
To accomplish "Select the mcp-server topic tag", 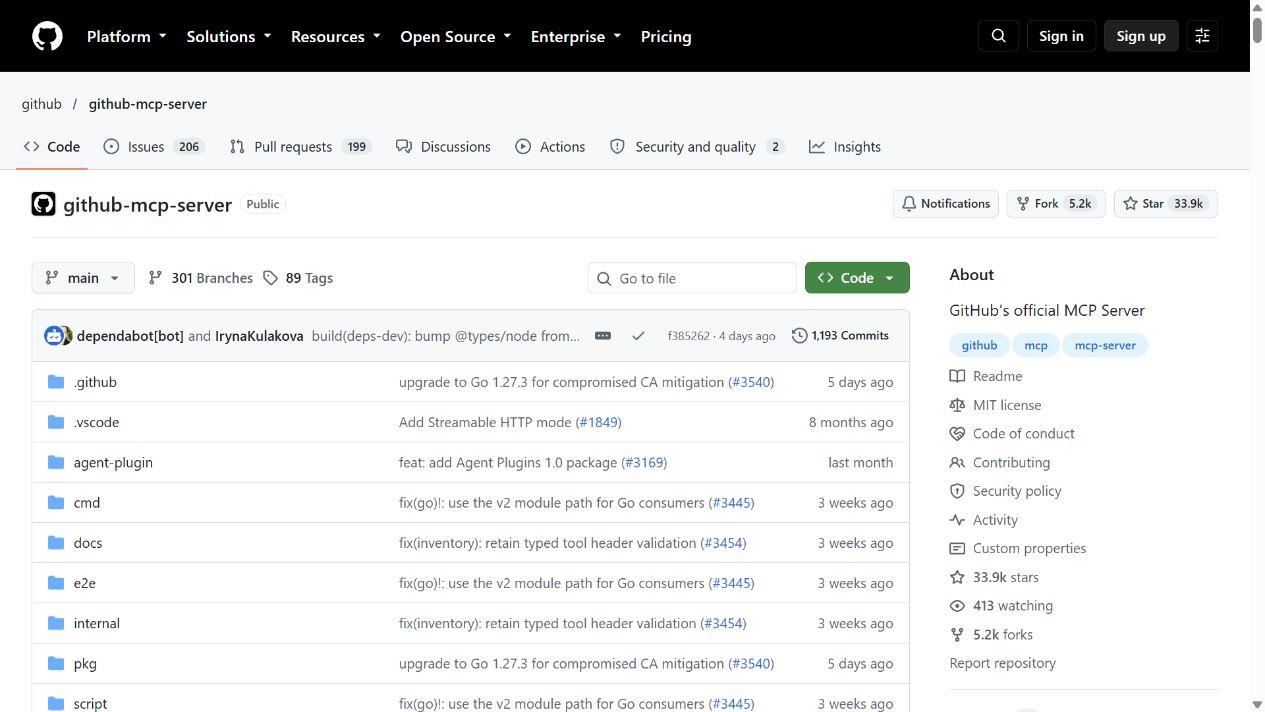I will [x=1105, y=345].
